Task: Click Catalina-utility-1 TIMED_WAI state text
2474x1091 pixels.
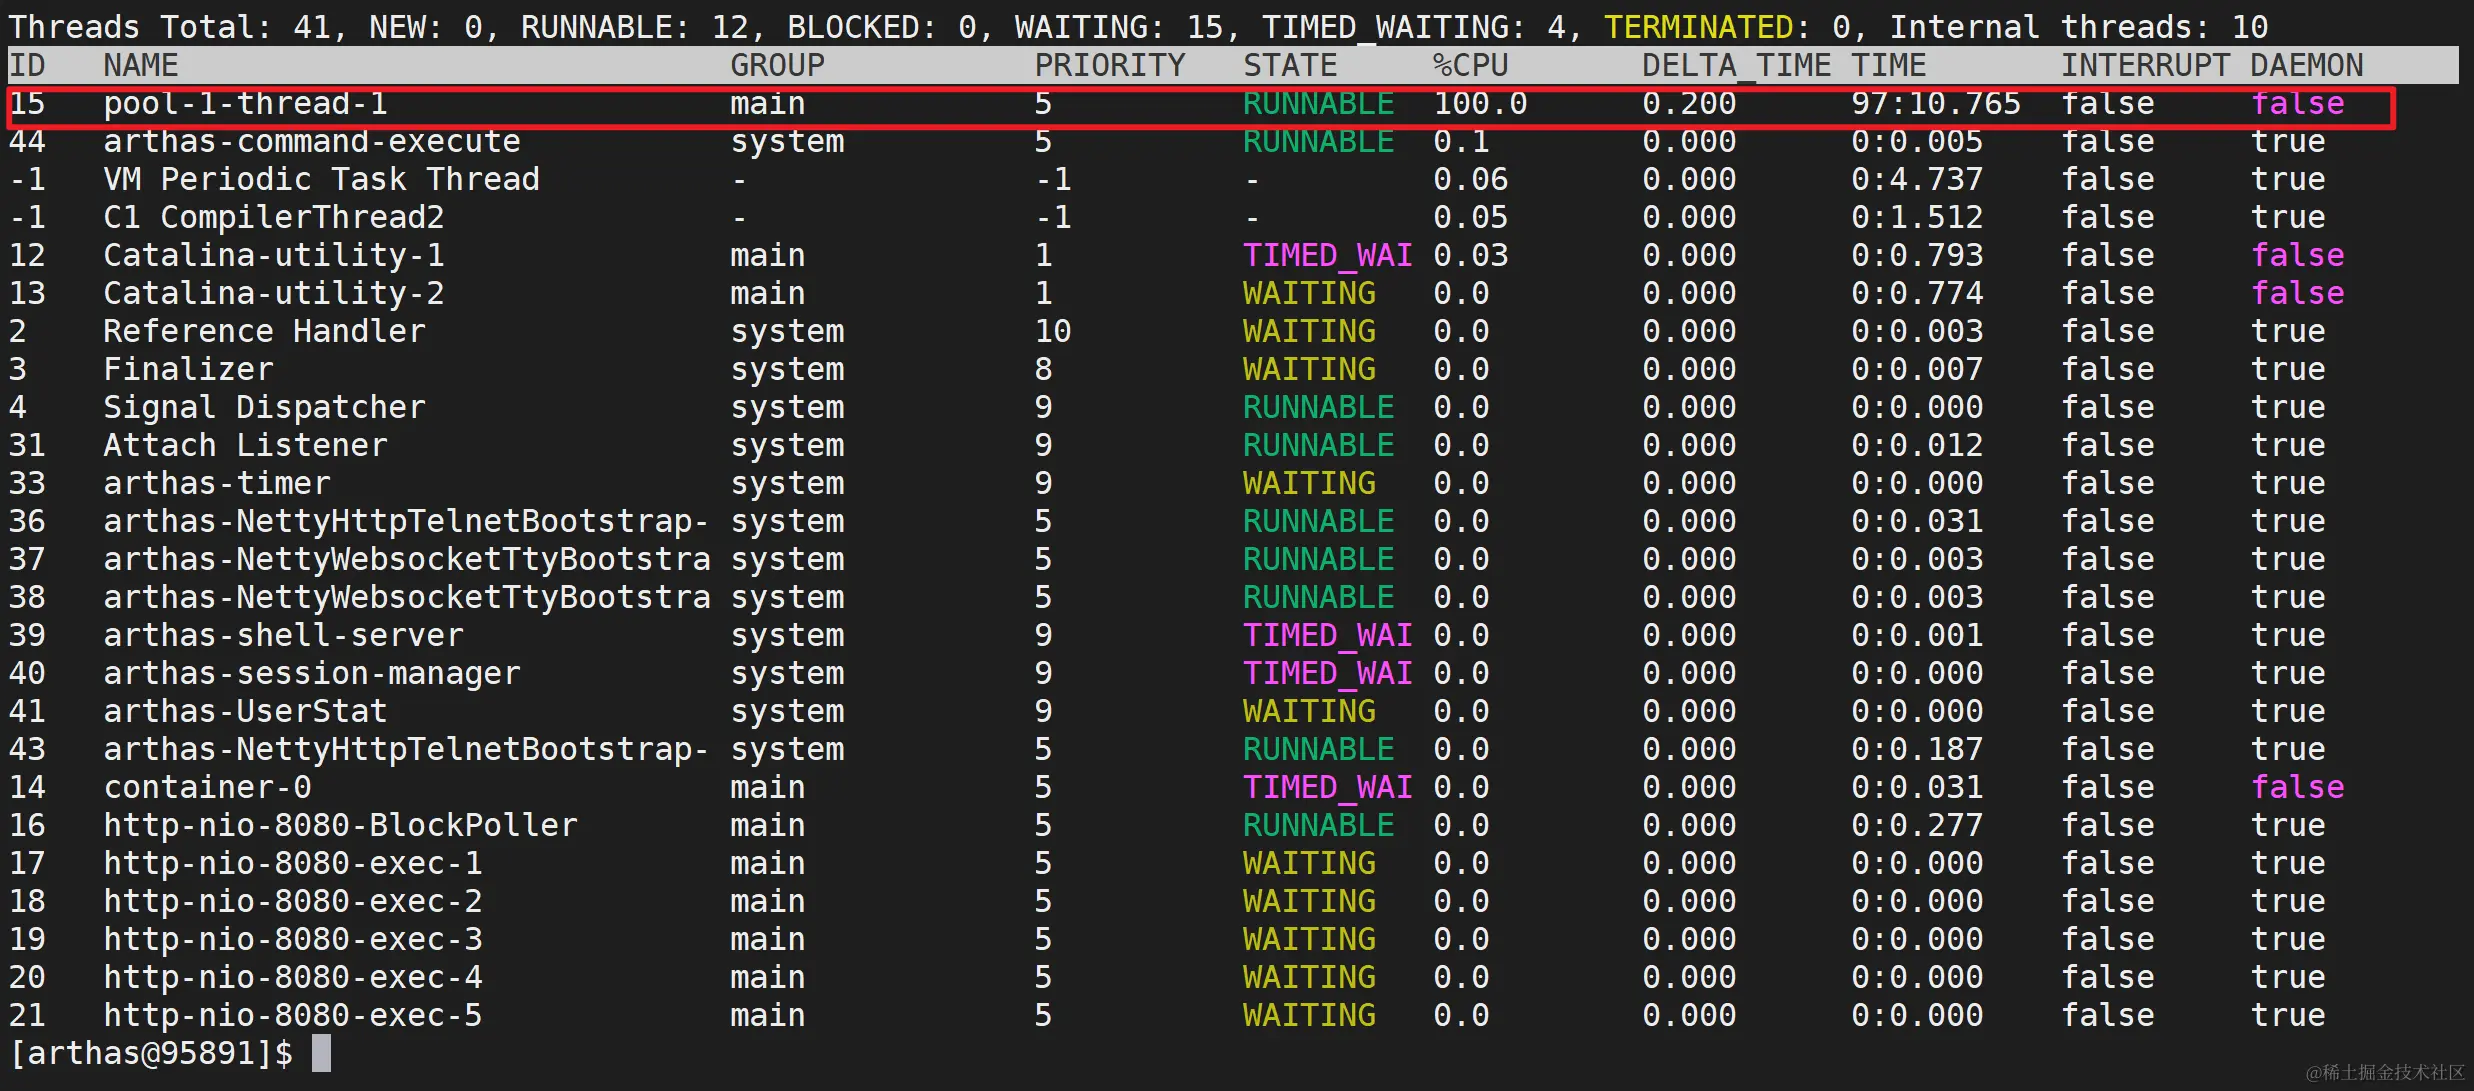Action: (x=1327, y=256)
